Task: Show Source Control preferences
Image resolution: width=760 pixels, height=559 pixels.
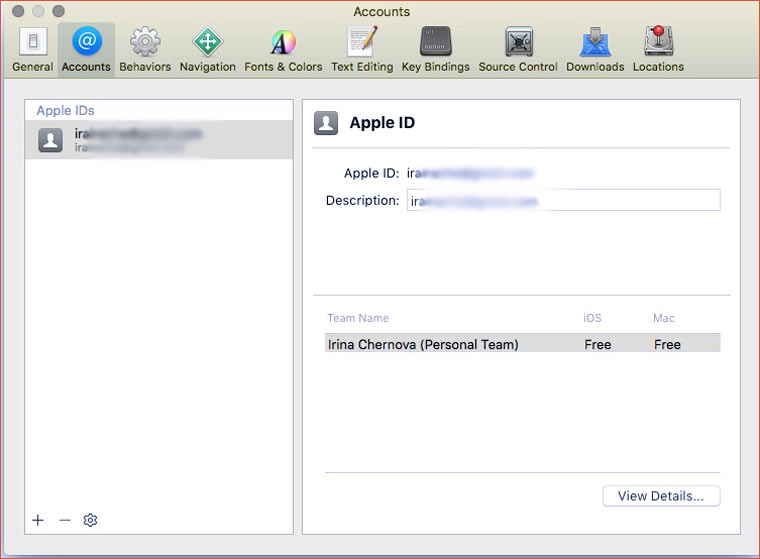Action: [518, 49]
